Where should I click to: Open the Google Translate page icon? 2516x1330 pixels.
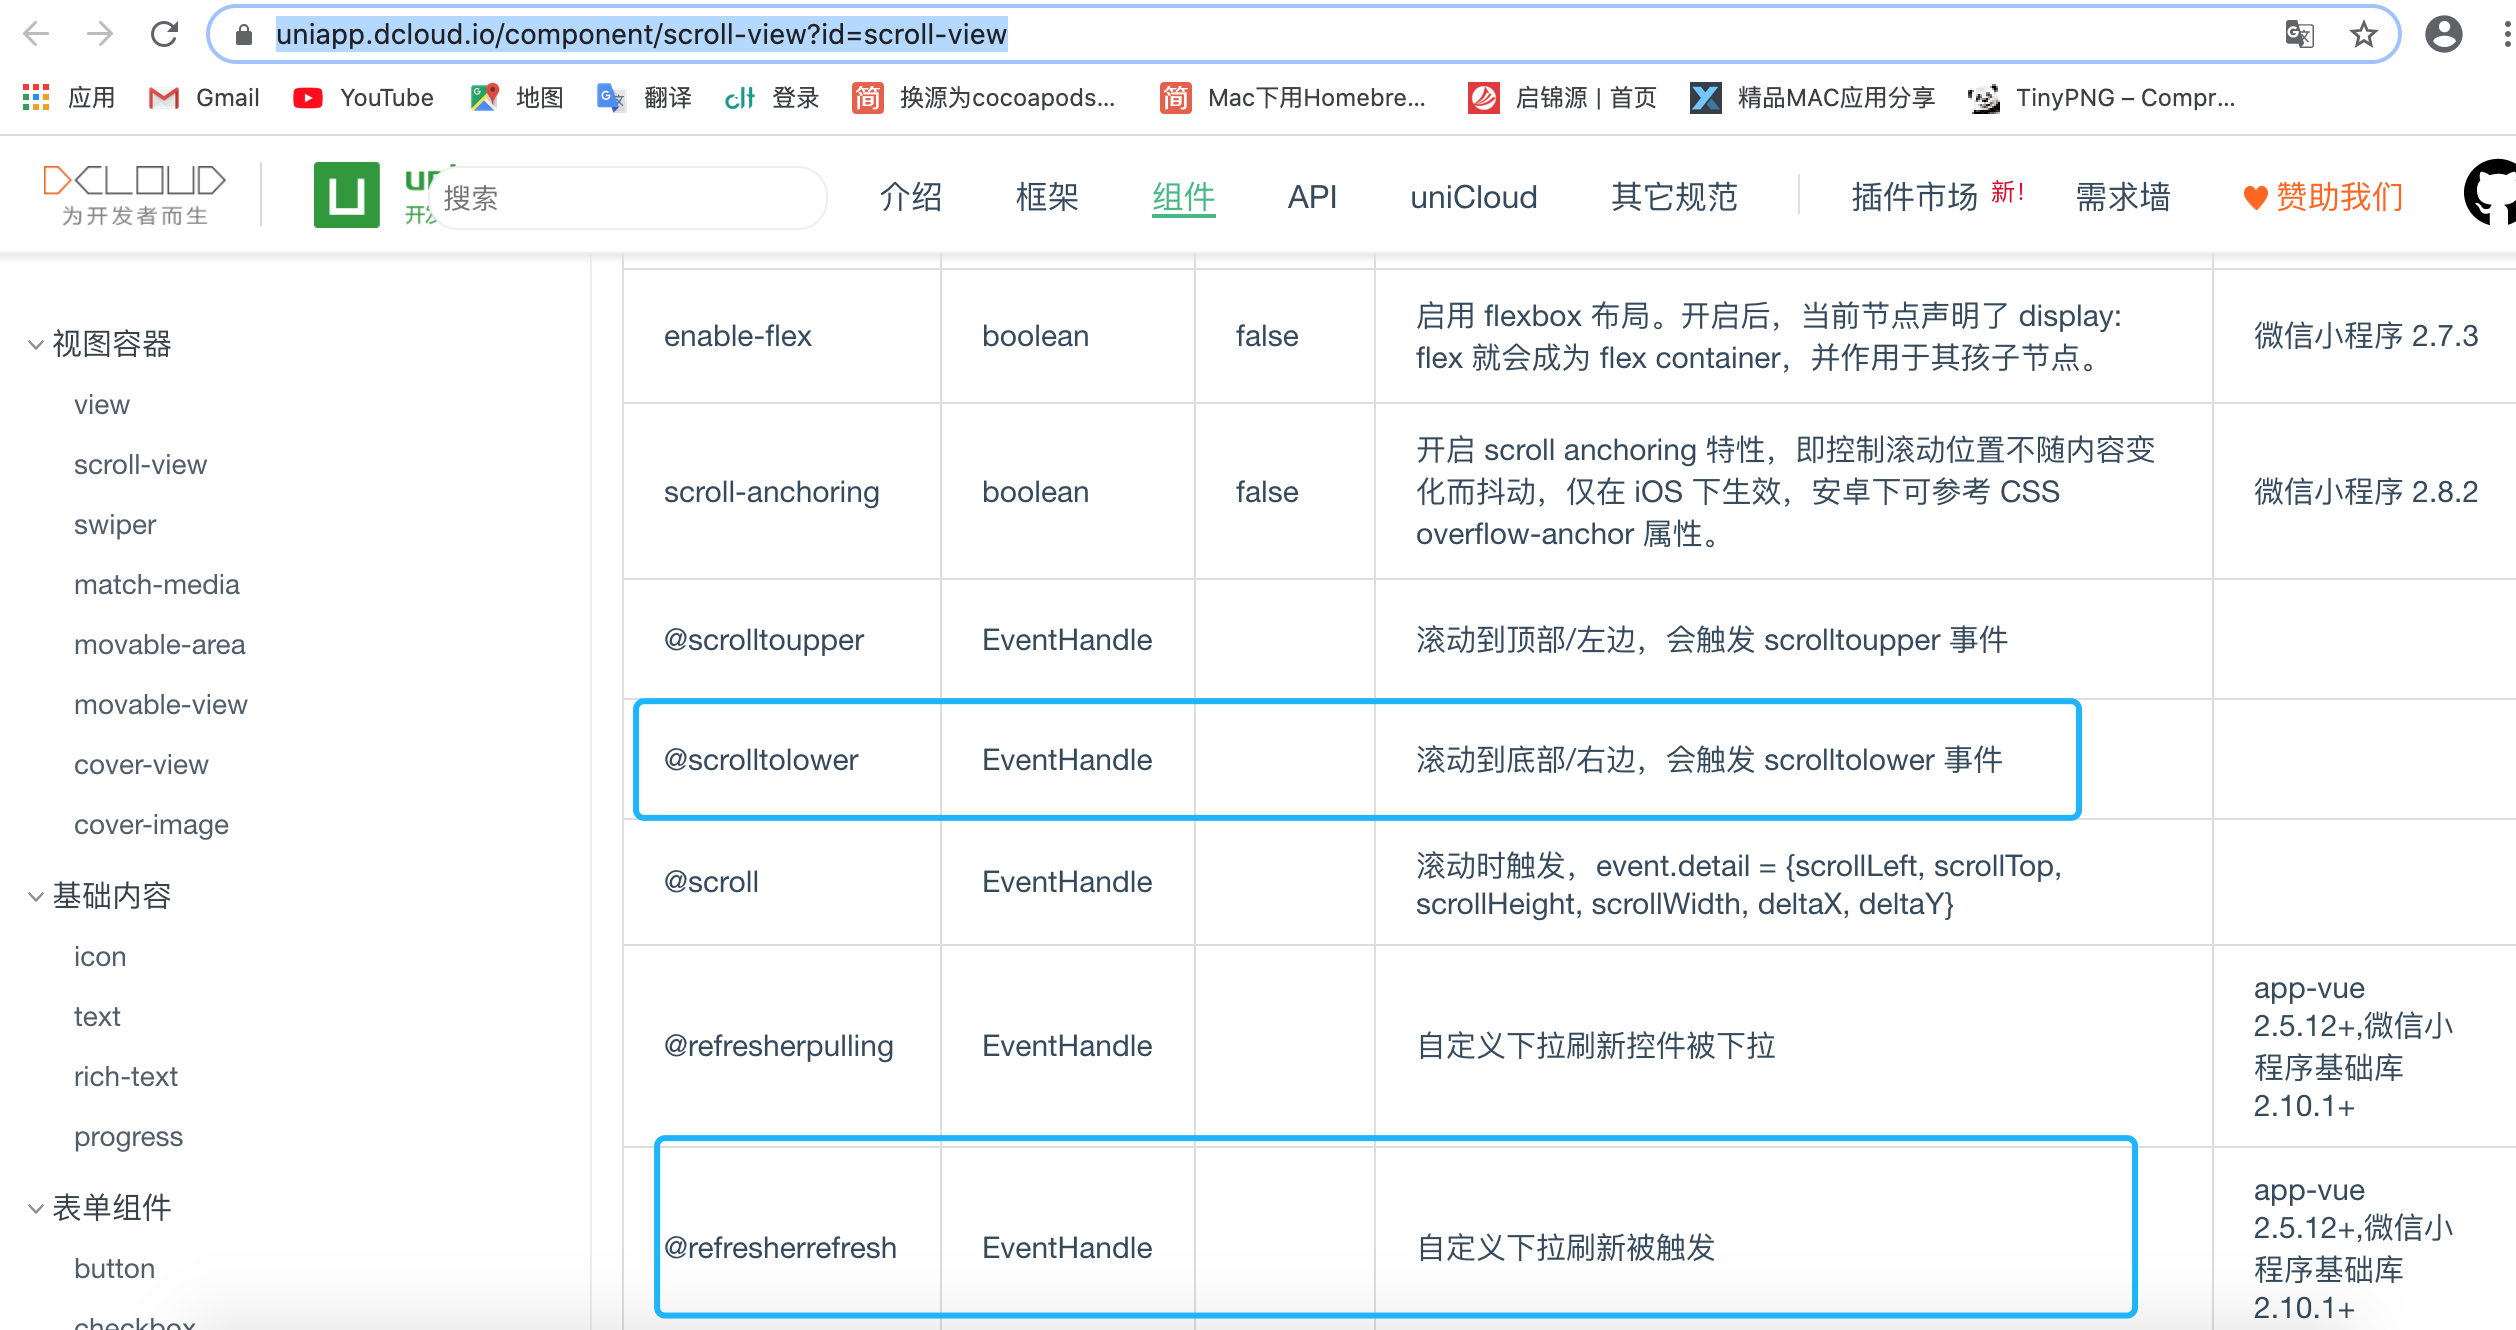click(2299, 35)
